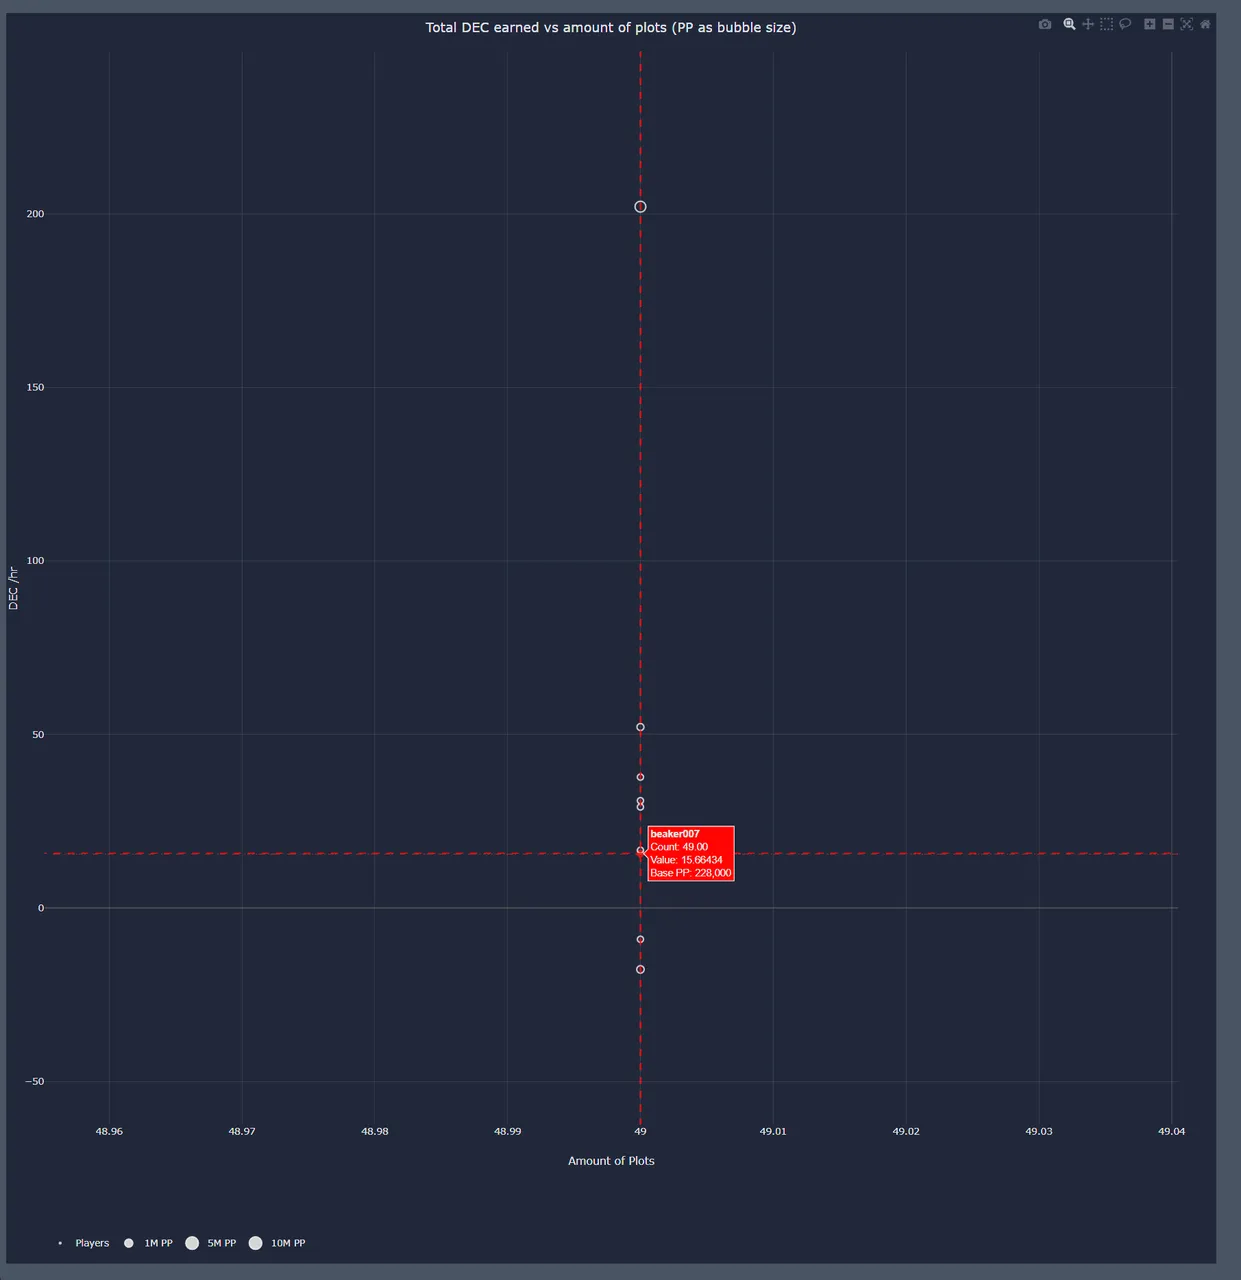Select the Pan tool in modebar
This screenshot has width=1241, height=1280.
tap(1088, 24)
